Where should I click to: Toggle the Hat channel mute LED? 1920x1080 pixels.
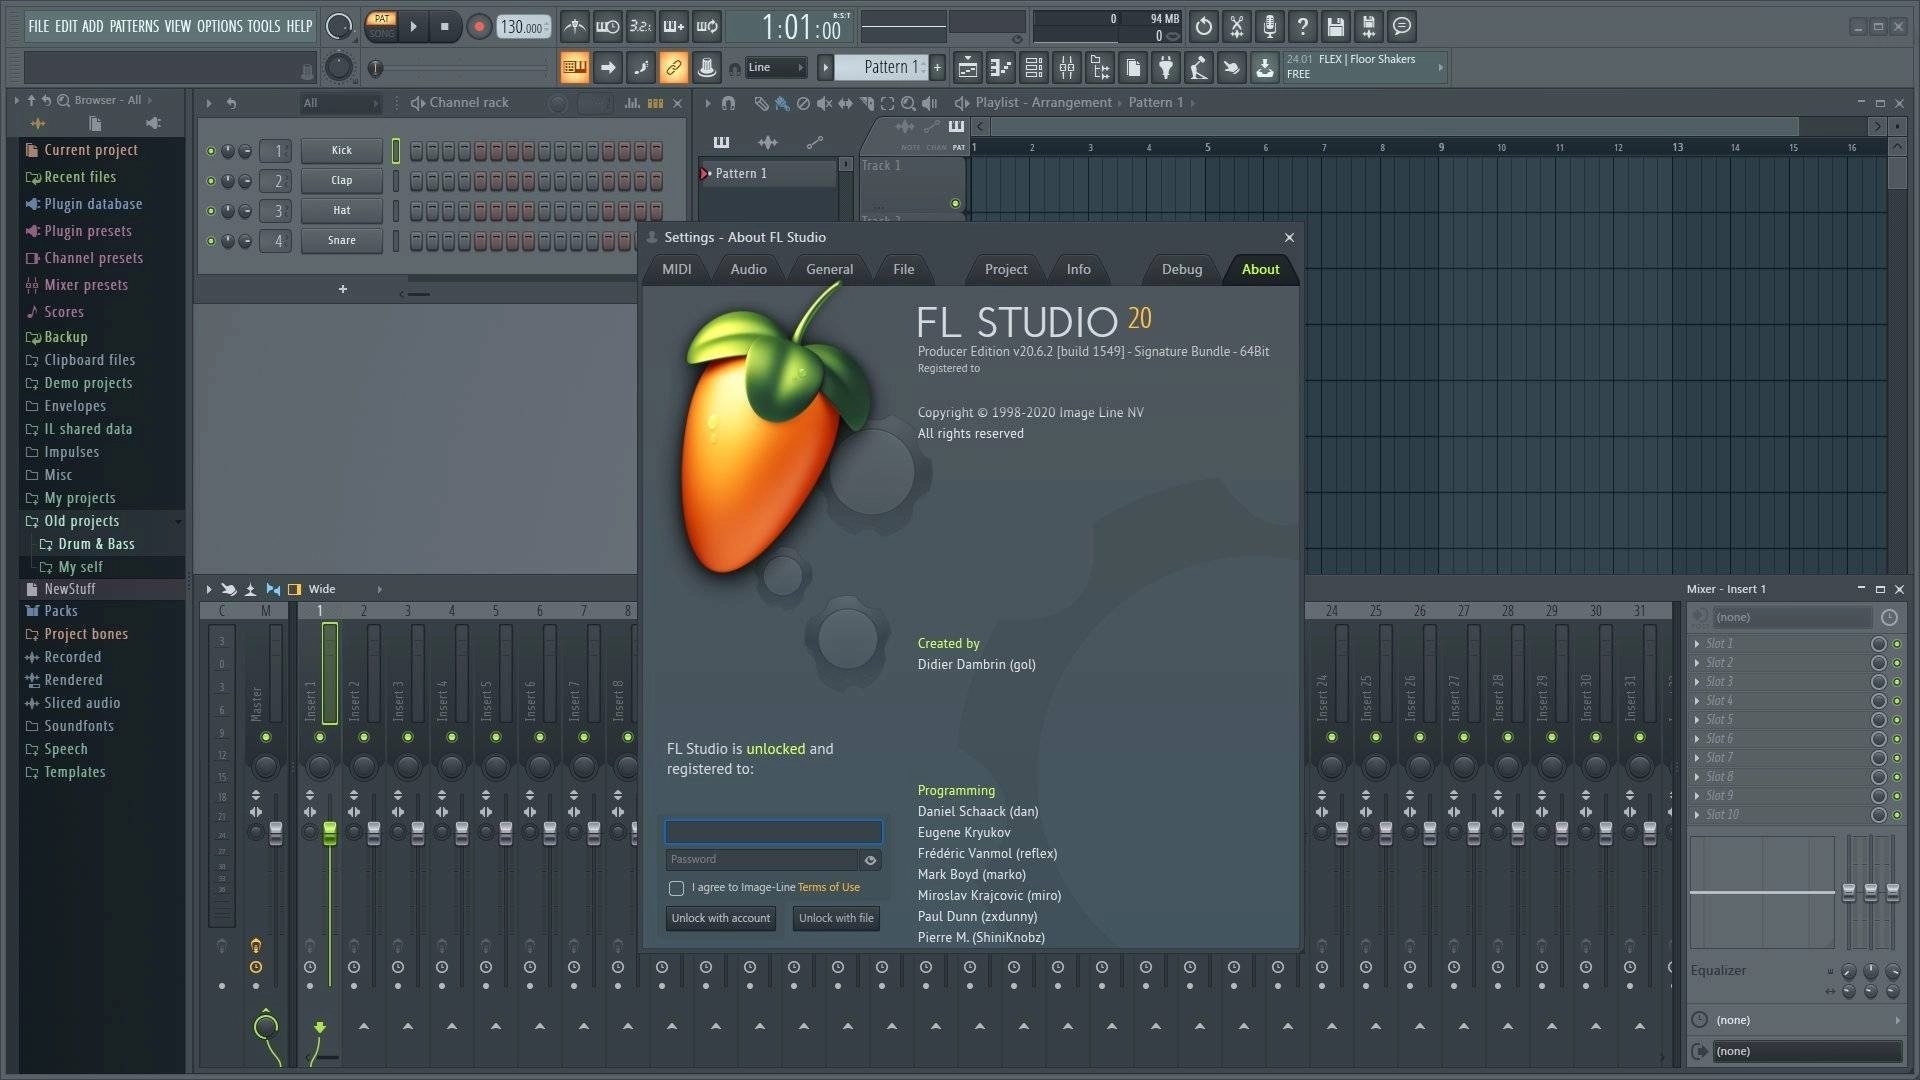click(210, 211)
